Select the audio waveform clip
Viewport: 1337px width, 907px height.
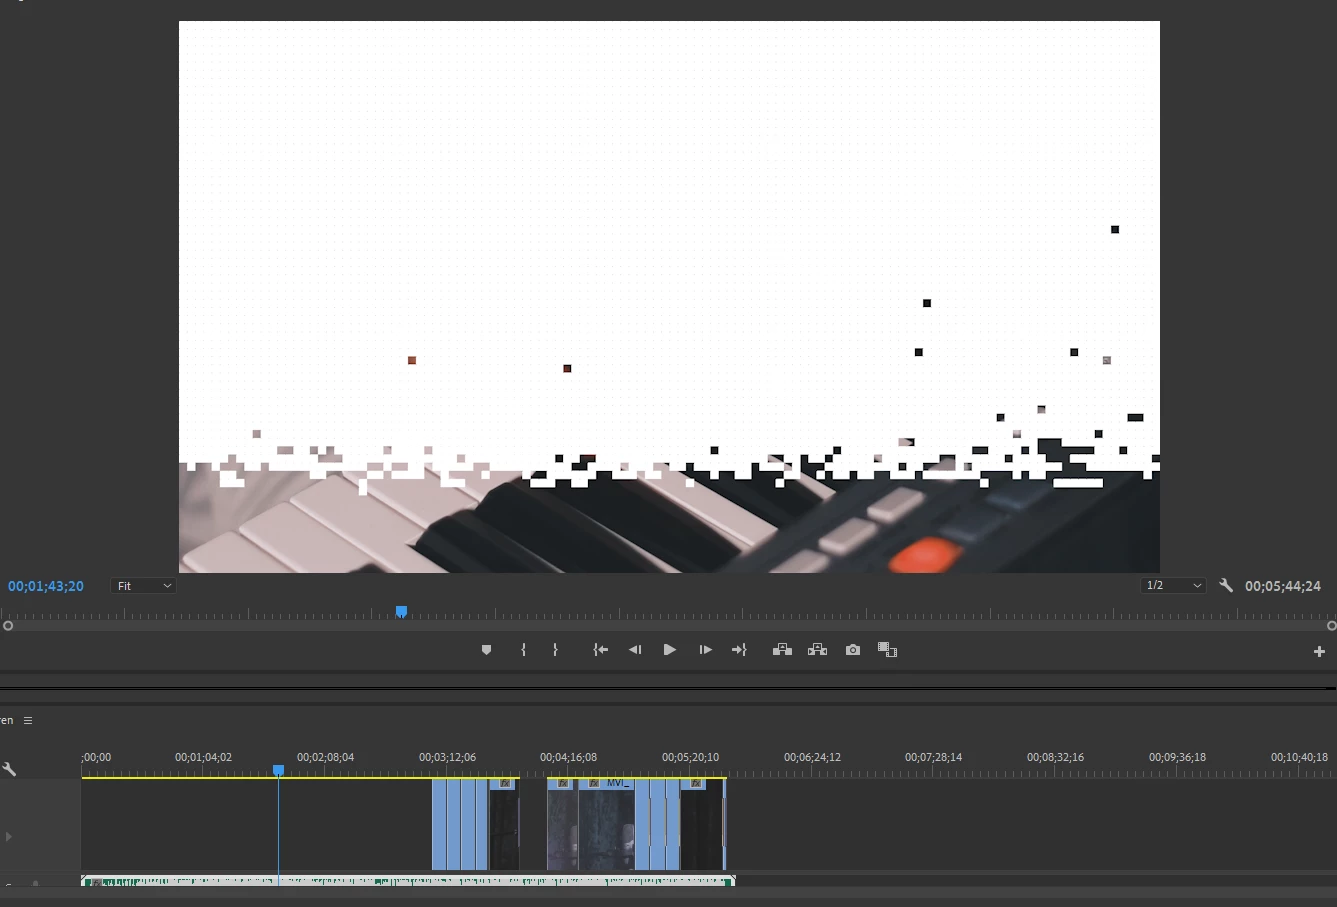pyautogui.click(x=408, y=881)
